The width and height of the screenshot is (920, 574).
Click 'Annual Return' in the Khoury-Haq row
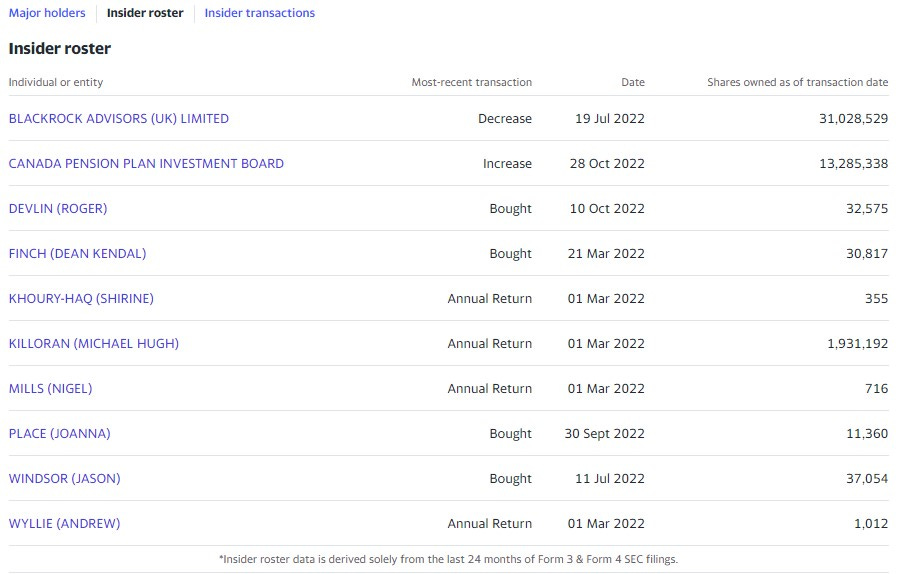click(490, 299)
